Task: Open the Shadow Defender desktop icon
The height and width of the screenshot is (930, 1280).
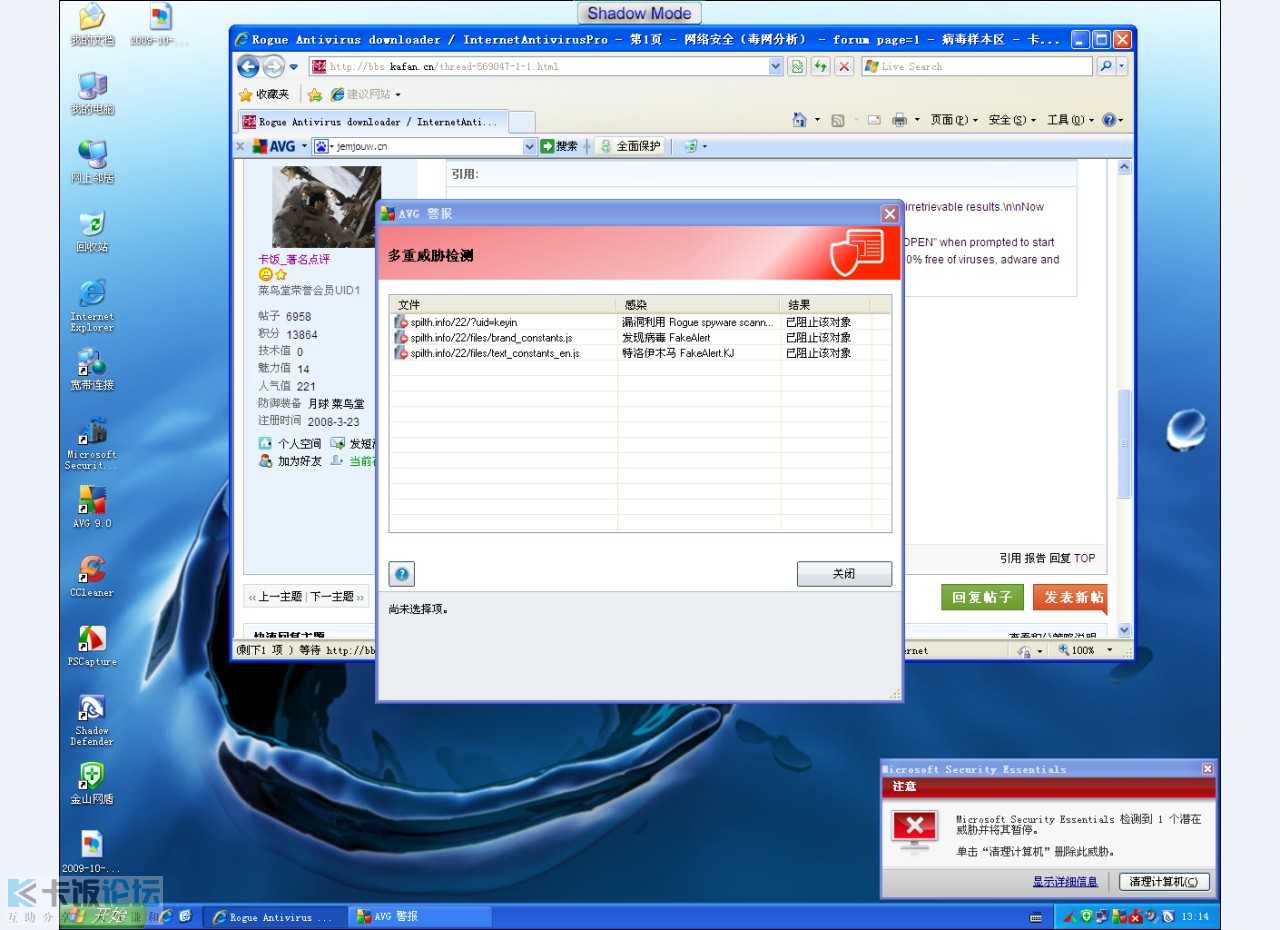Action: point(92,719)
